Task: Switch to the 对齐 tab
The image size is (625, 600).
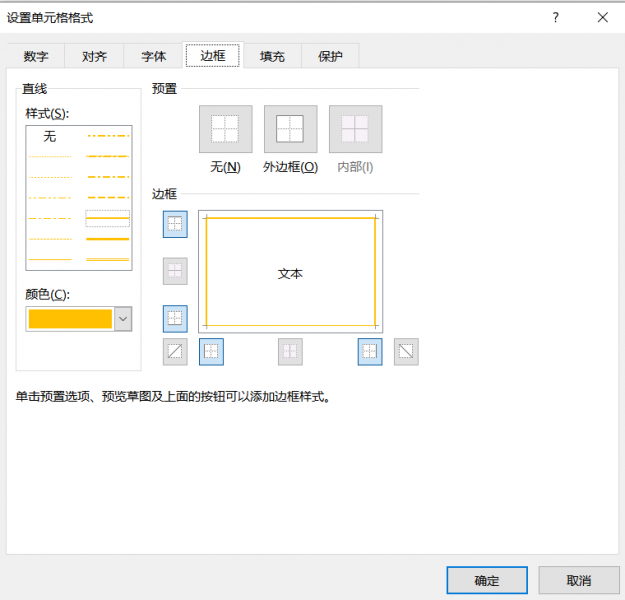Action: point(94,56)
